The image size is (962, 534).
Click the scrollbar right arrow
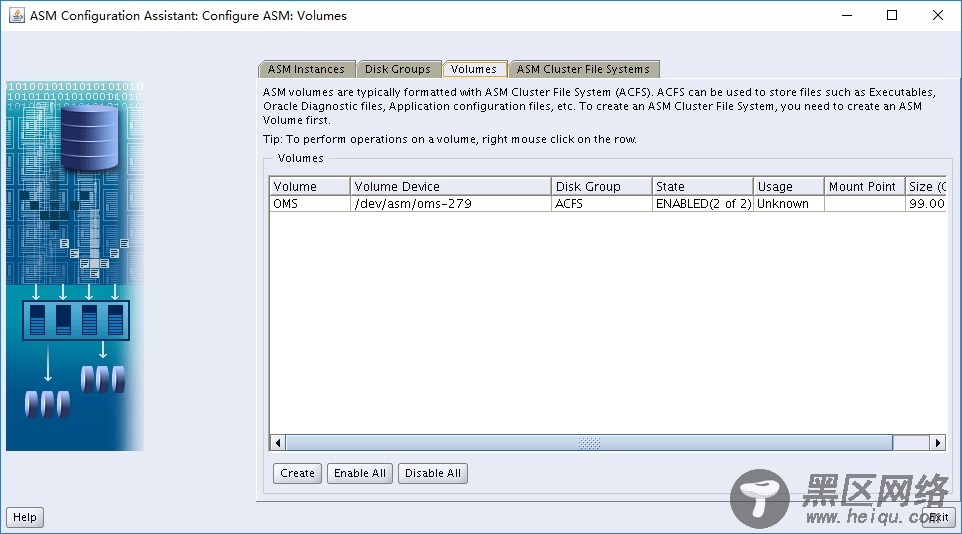(937, 443)
